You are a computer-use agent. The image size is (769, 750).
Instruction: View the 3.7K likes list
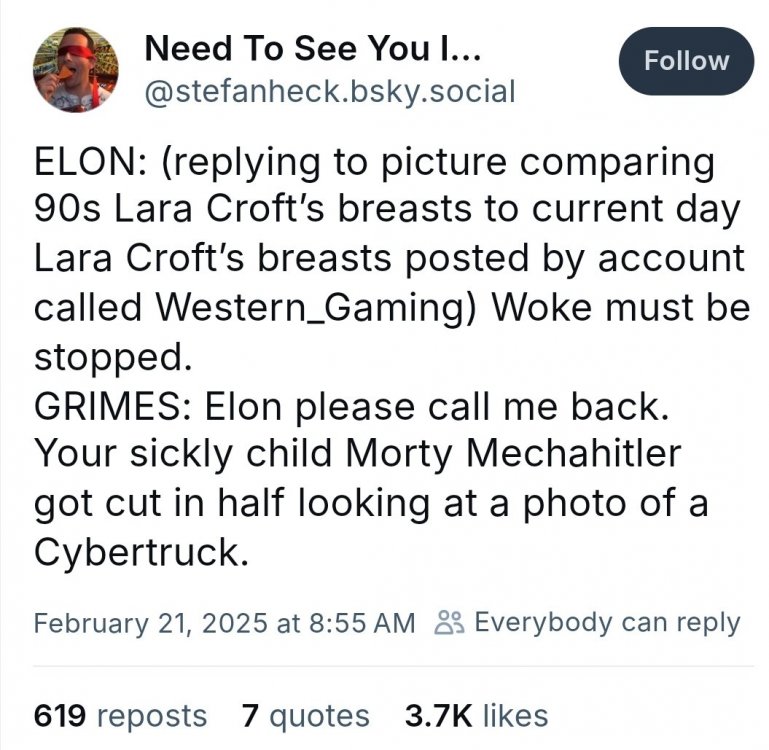(x=476, y=715)
